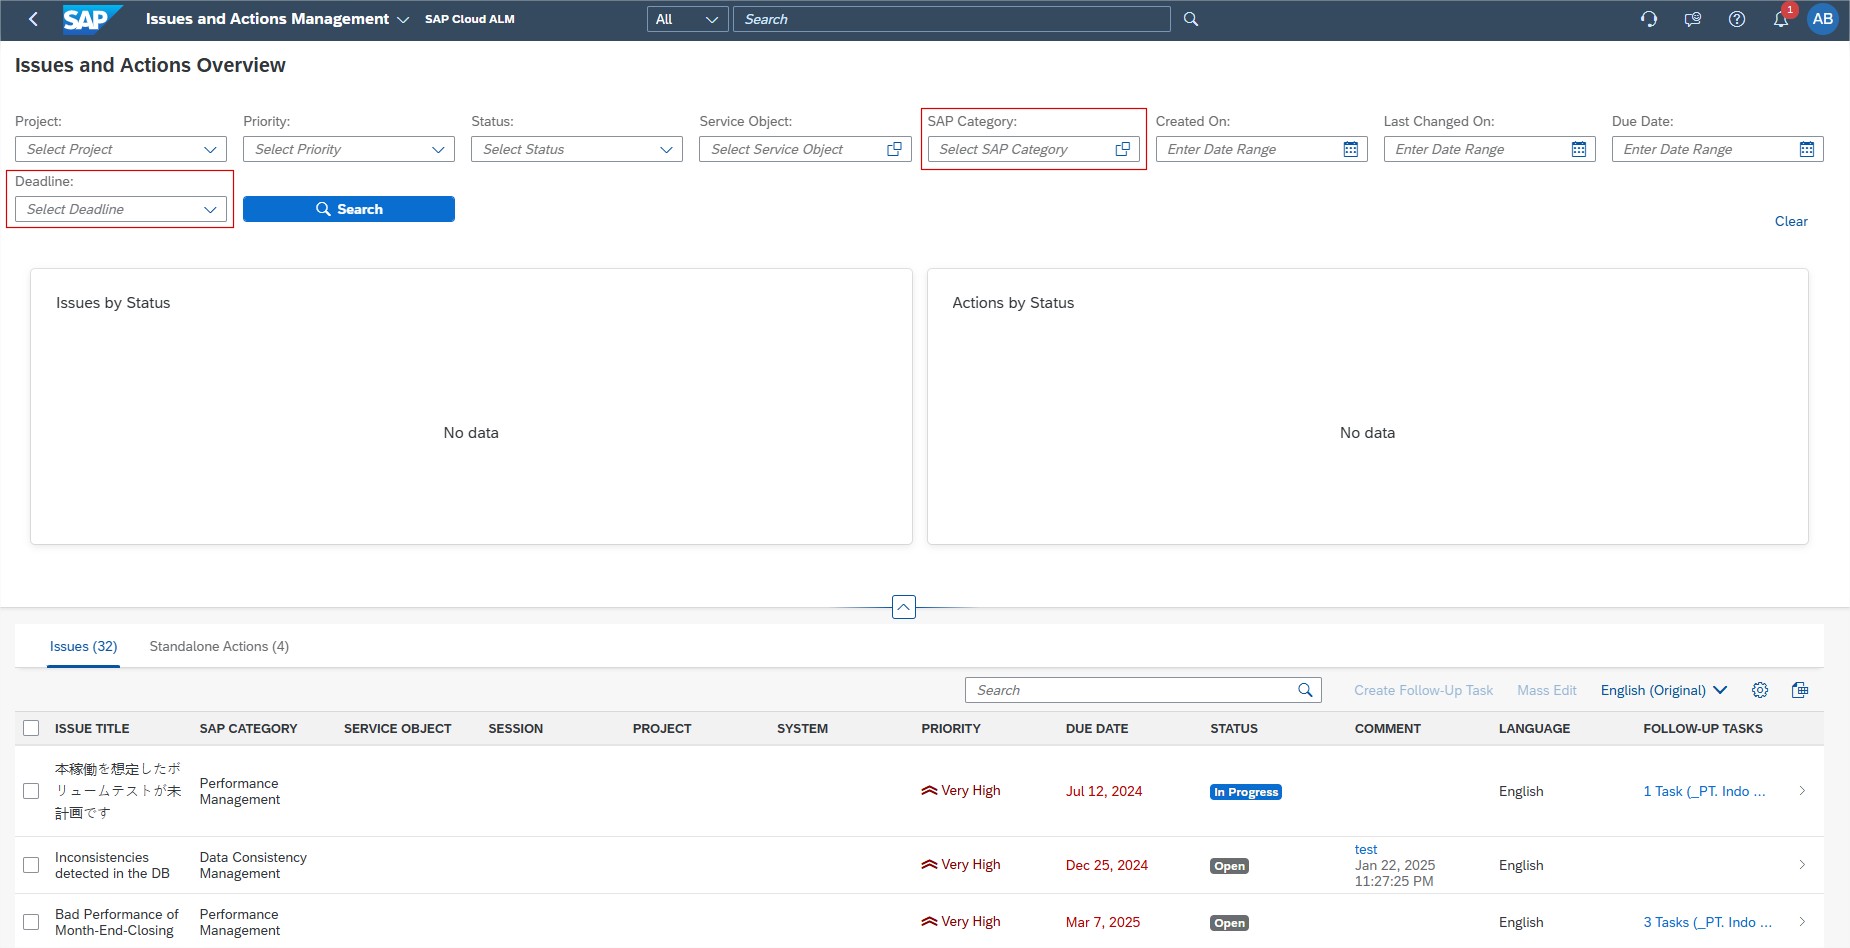Open Service Object value help icon
Screen dimensions: 1850x948
point(894,149)
